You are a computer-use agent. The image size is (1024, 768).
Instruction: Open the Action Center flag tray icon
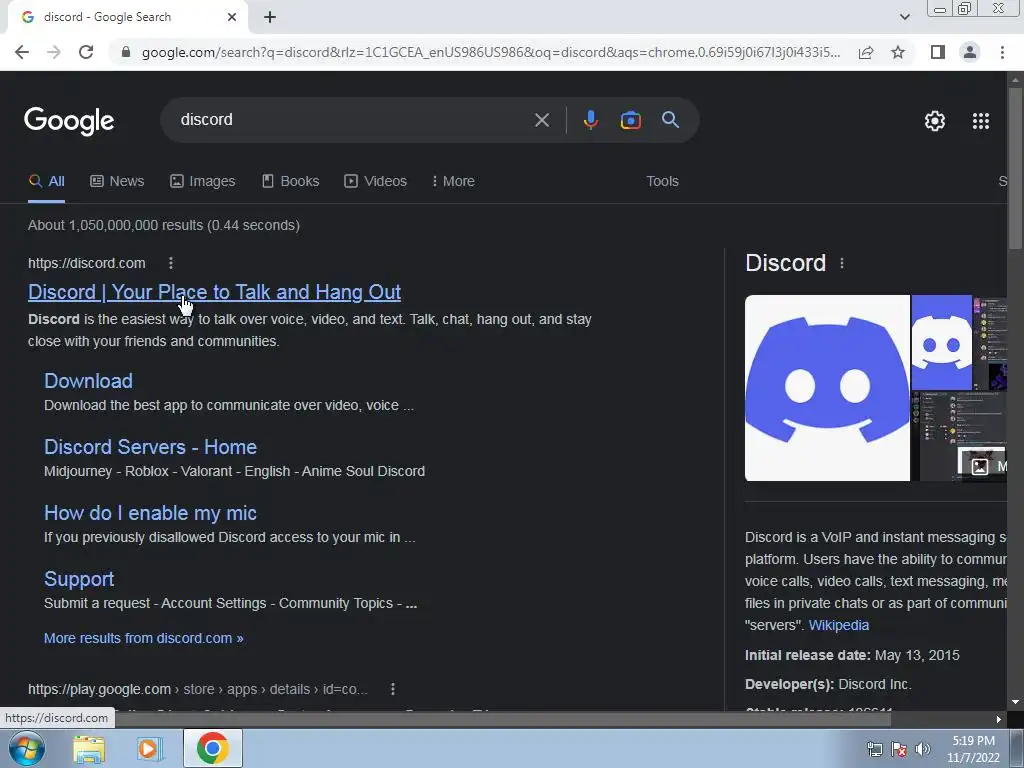point(899,749)
